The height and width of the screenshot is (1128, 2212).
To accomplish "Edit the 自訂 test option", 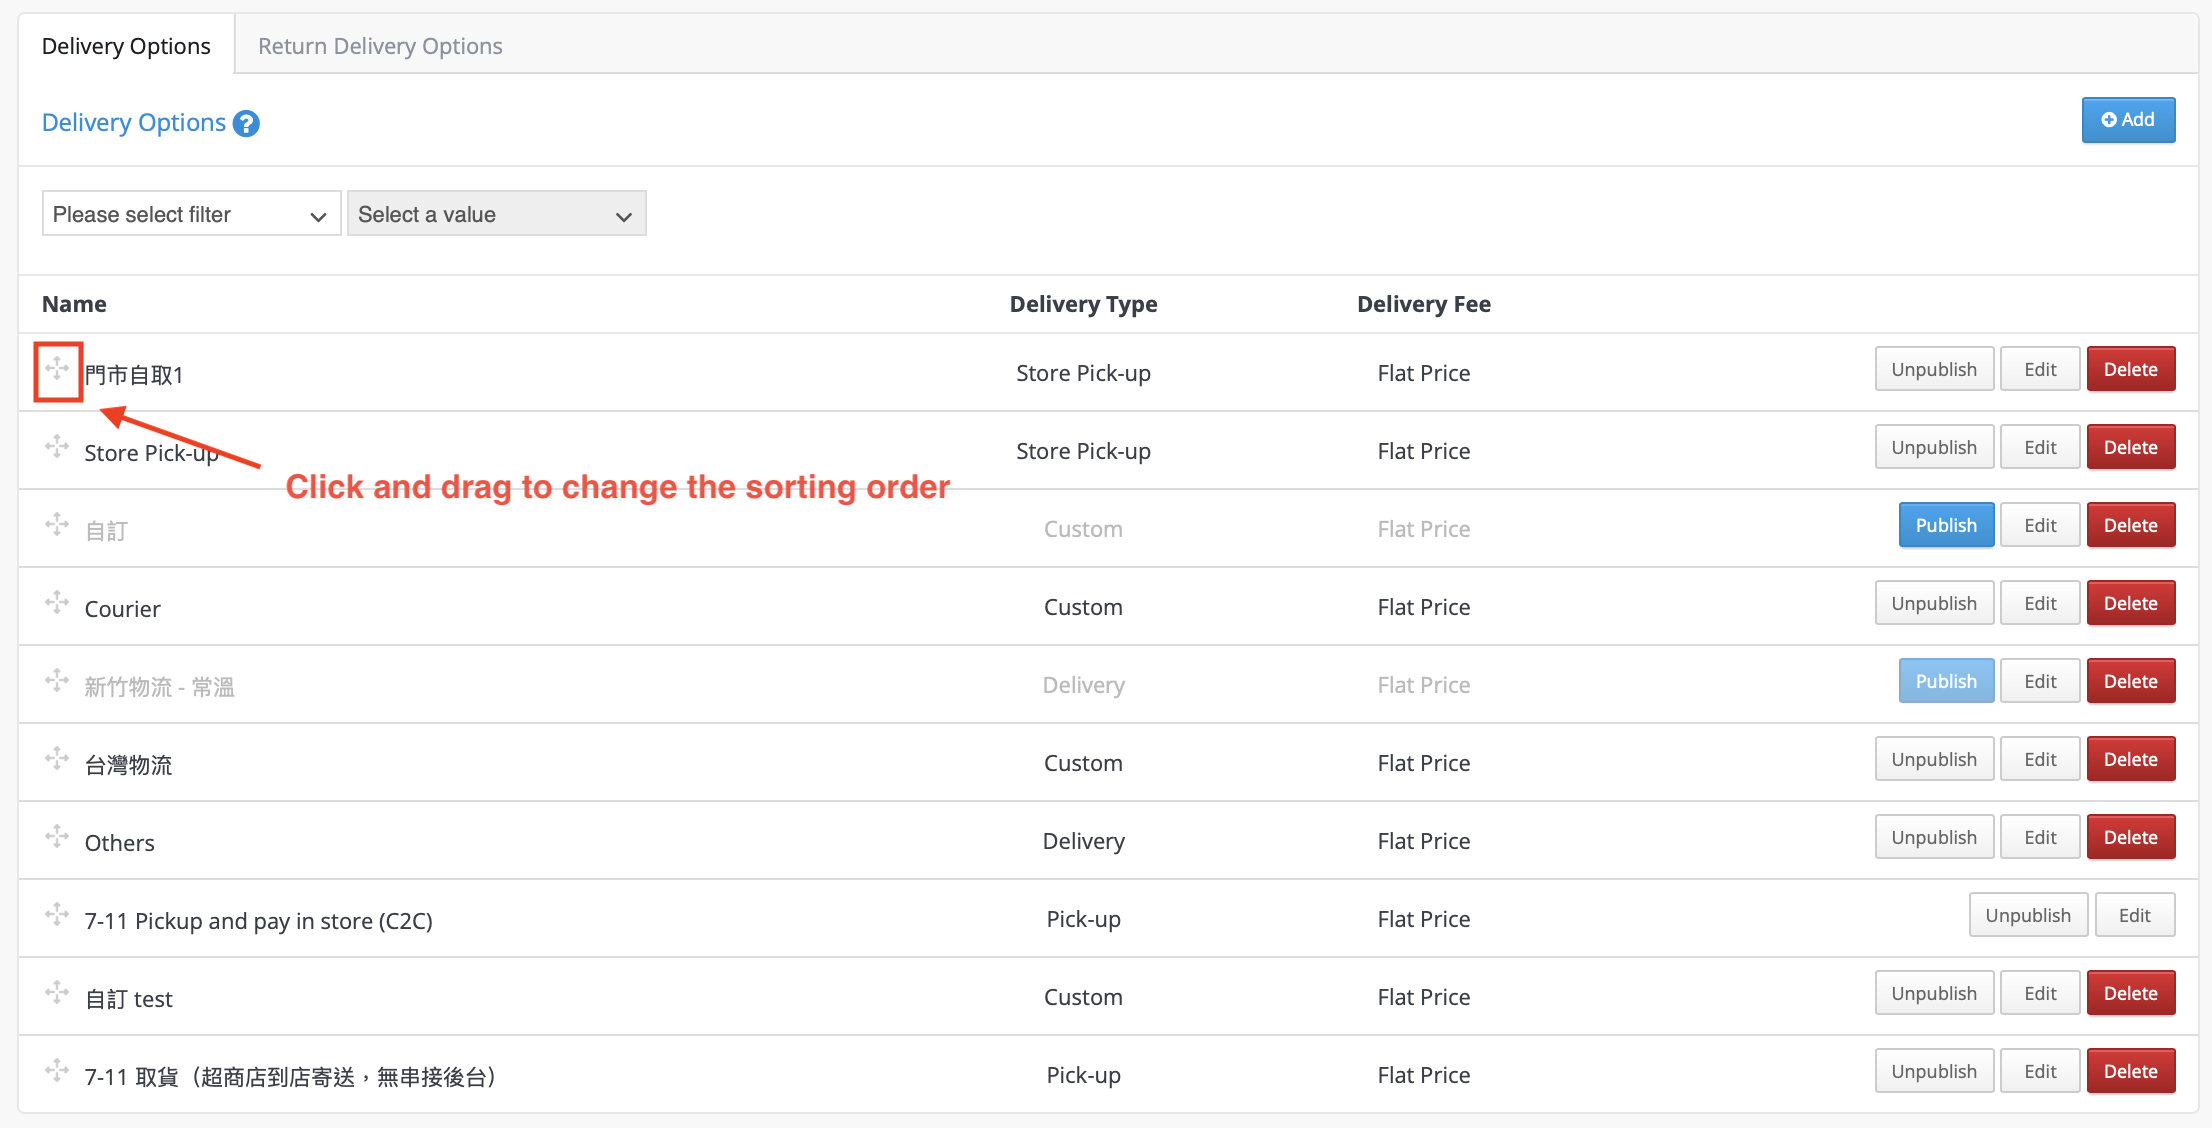I will click(2040, 993).
